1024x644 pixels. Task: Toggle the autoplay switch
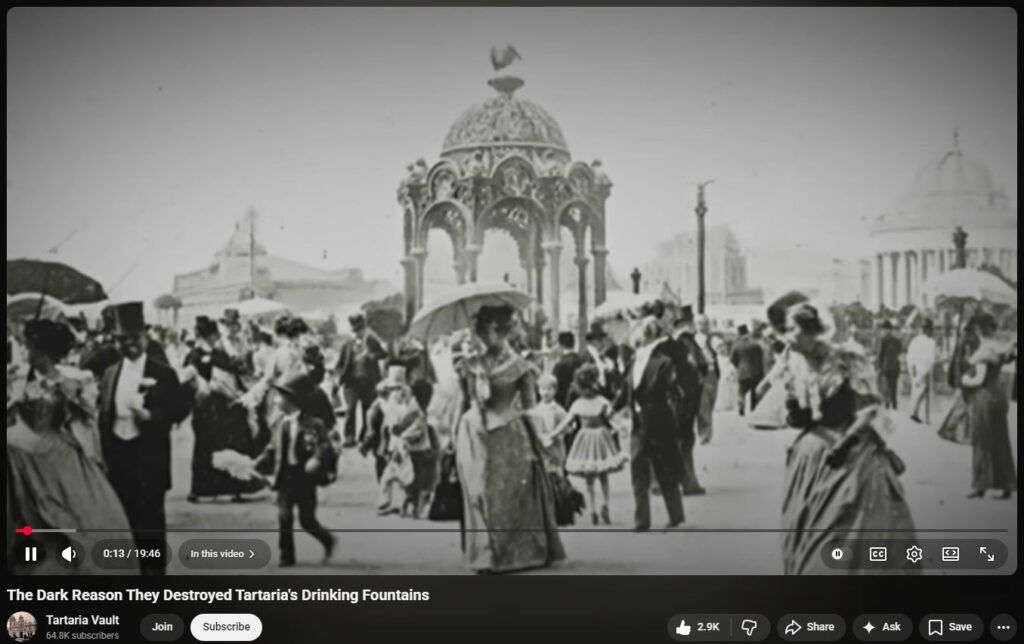tap(838, 554)
